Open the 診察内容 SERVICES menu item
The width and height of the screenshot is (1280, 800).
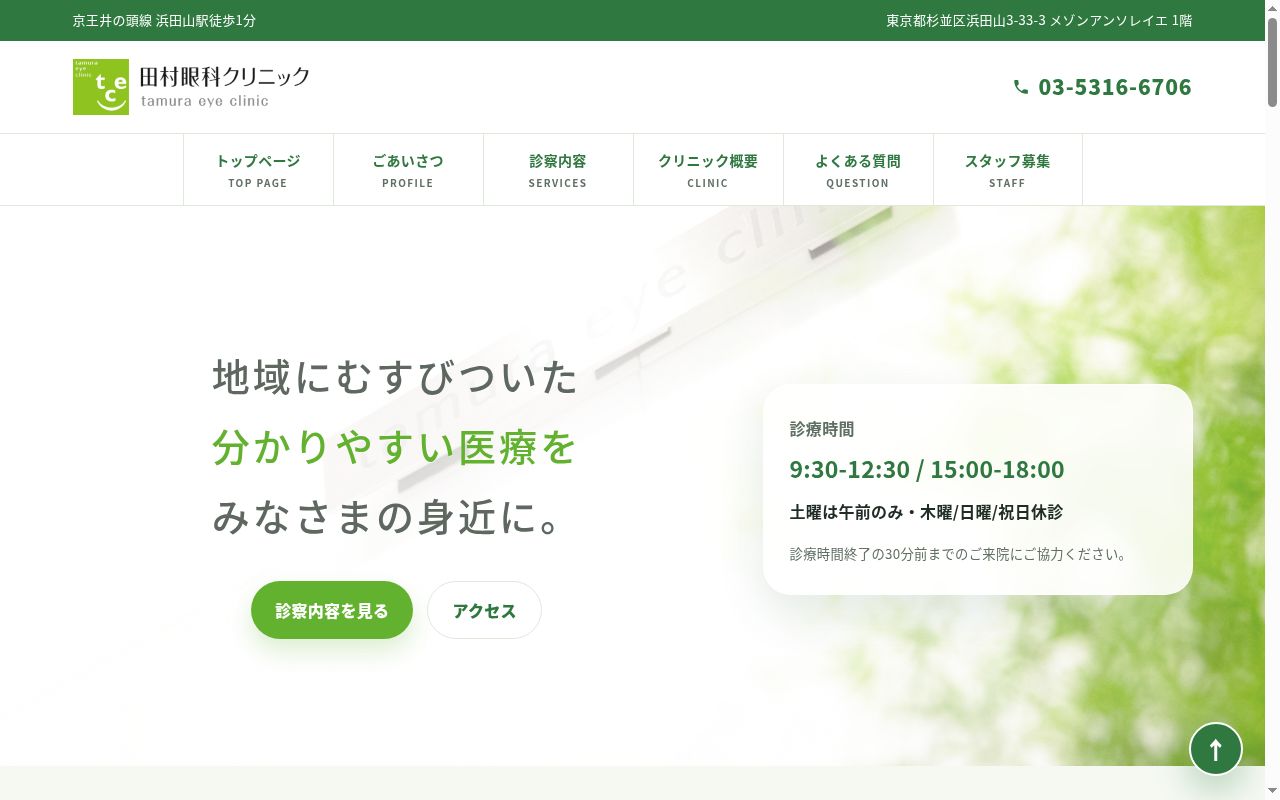(x=558, y=170)
